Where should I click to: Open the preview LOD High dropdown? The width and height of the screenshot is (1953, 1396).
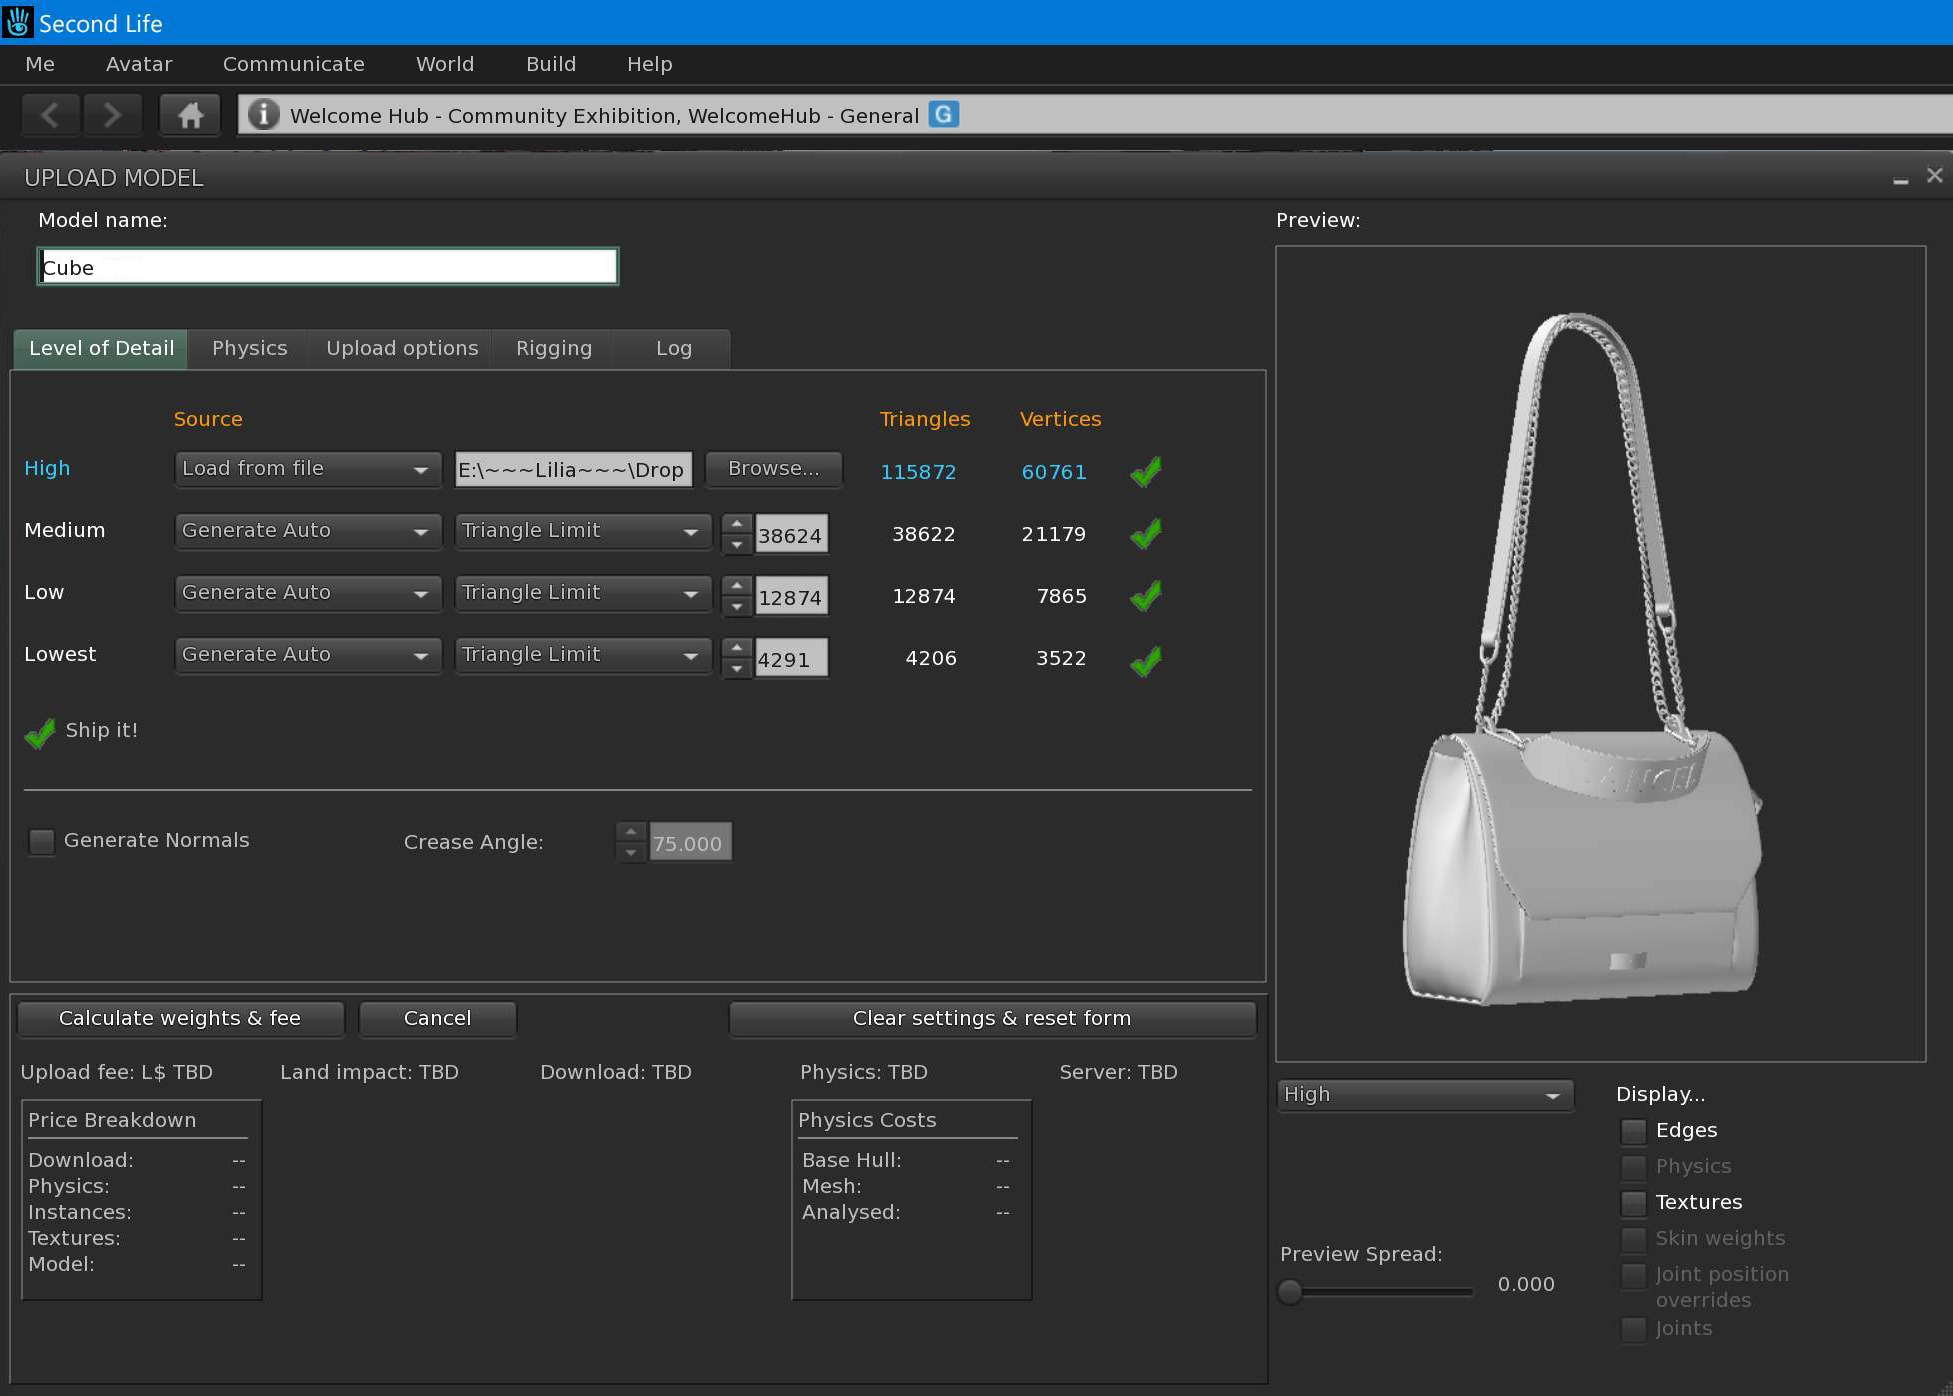coord(1424,1095)
